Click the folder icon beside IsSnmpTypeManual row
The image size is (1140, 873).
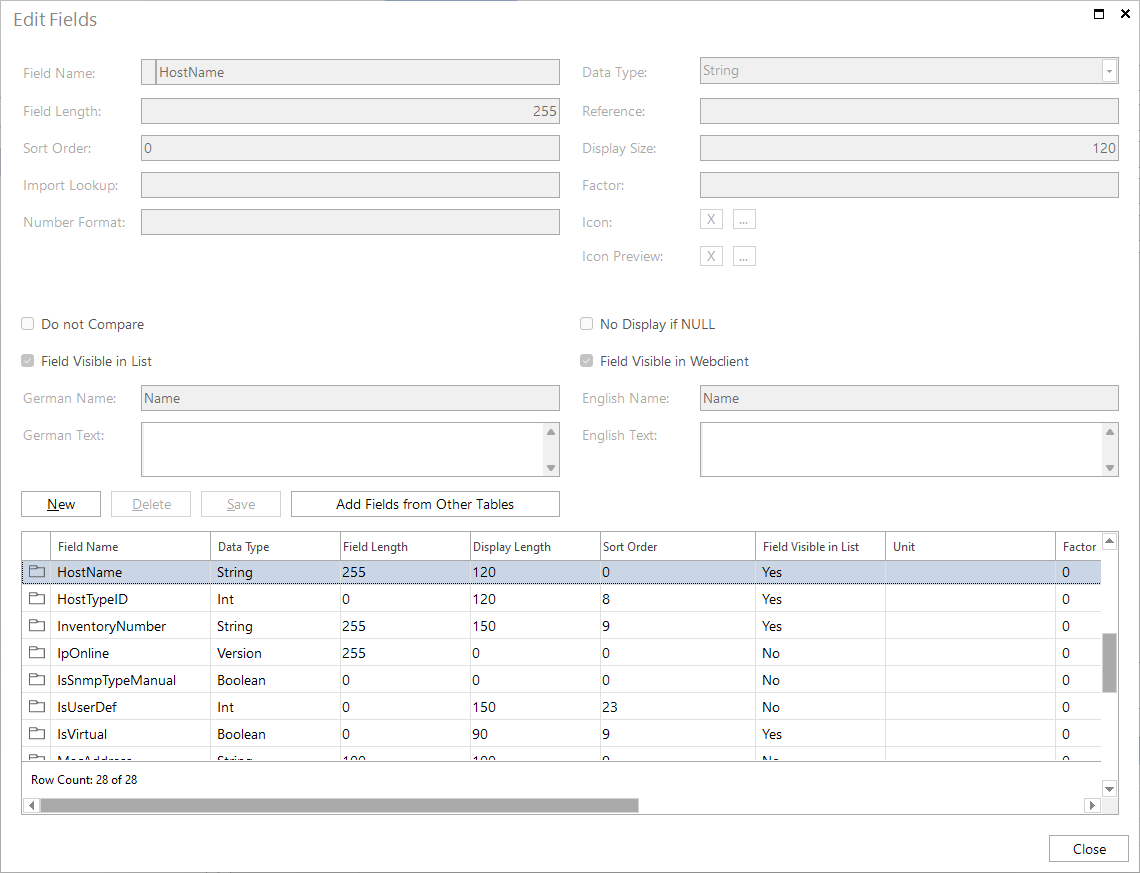(35, 679)
